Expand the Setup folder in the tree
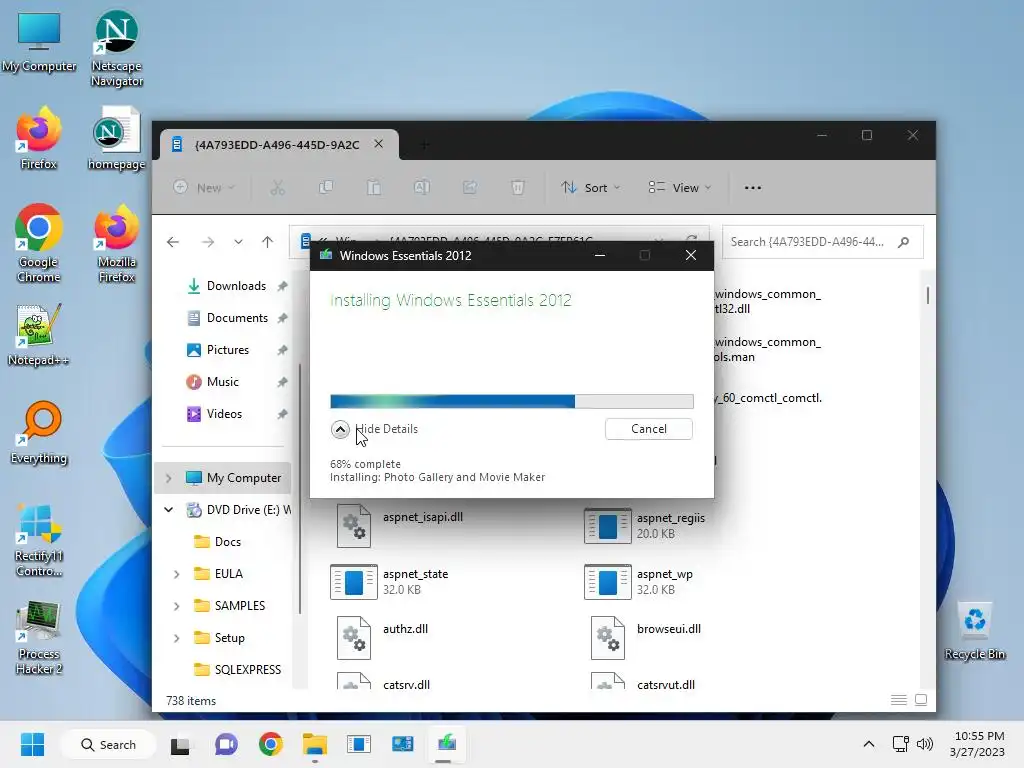The image size is (1024, 768). [x=176, y=638]
